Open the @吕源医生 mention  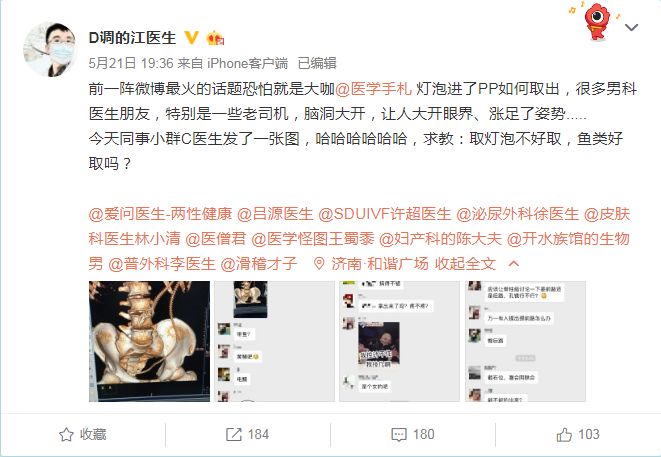[275, 214]
